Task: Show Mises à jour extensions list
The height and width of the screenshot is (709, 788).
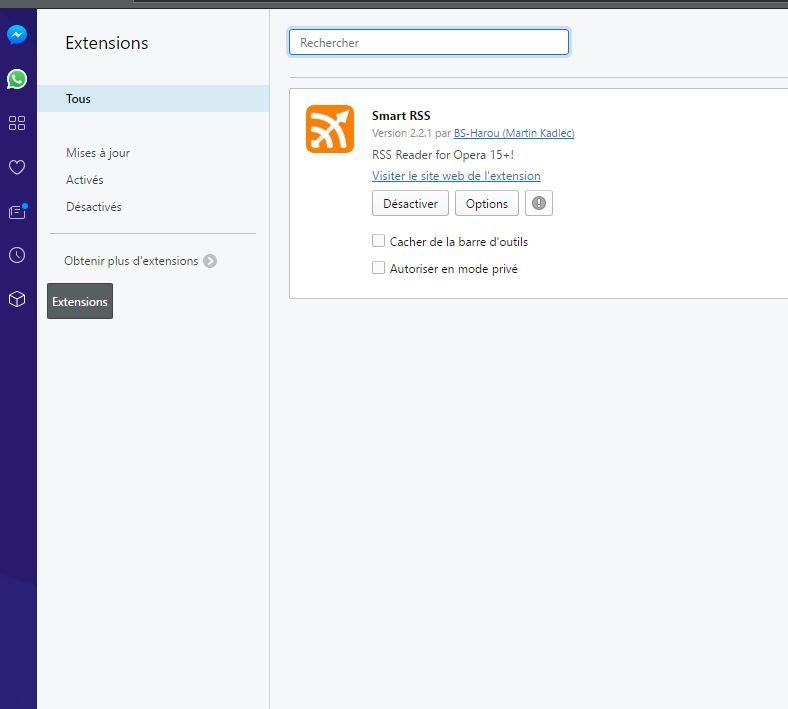Action: [x=98, y=153]
